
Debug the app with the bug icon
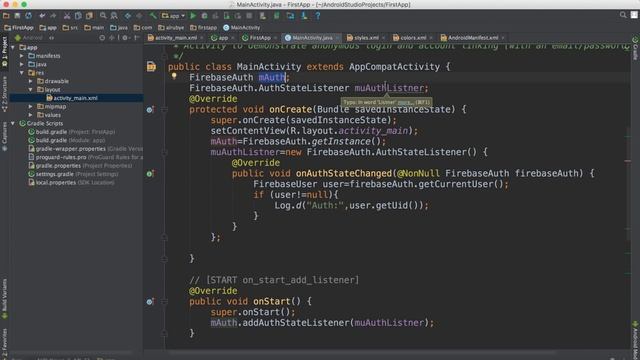pos(204,16)
